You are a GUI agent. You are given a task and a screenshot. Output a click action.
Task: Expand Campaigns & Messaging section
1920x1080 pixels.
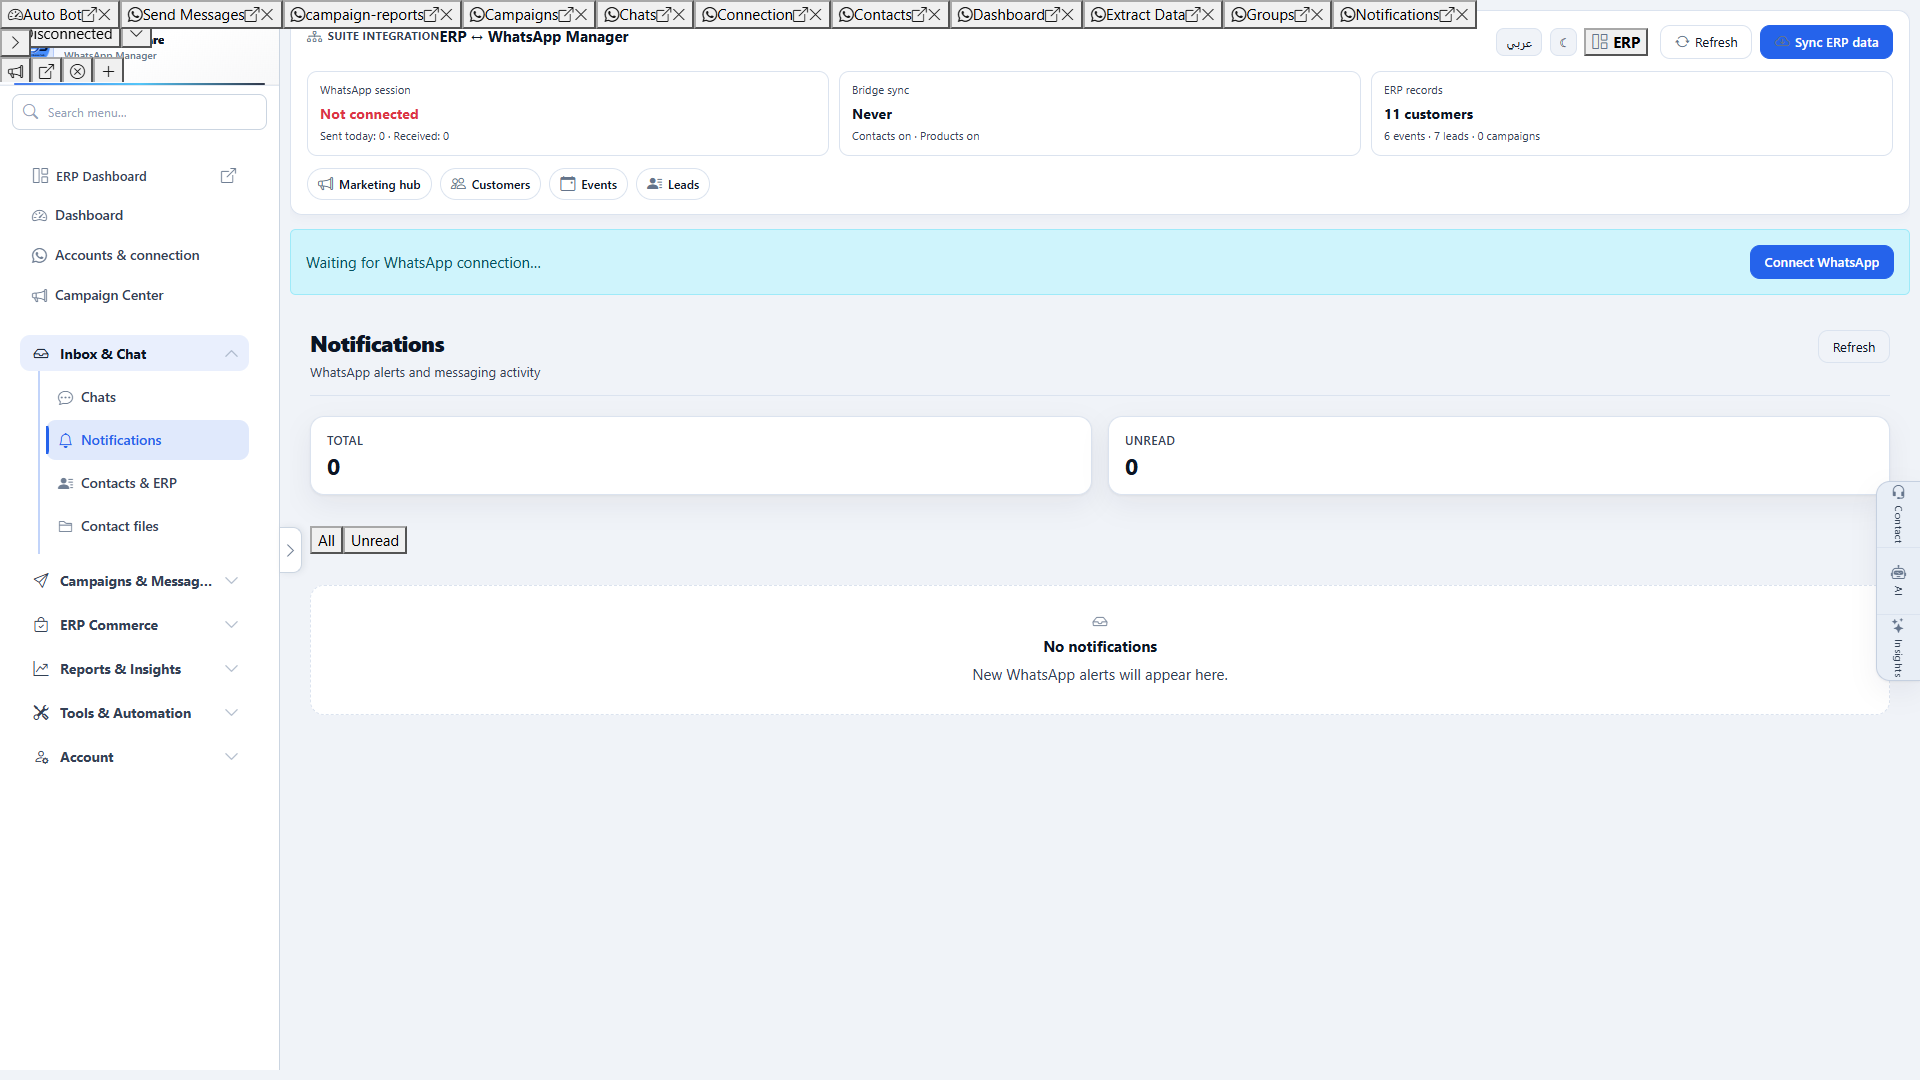(134, 581)
